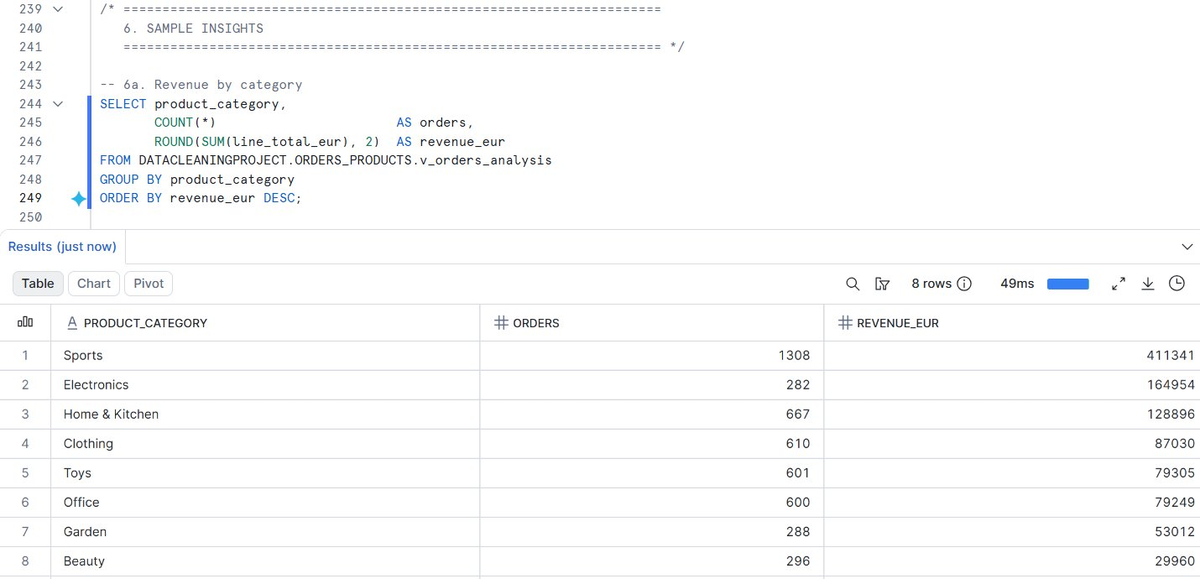Open the query history clock icon
1200x579 pixels.
coord(1177,284)
